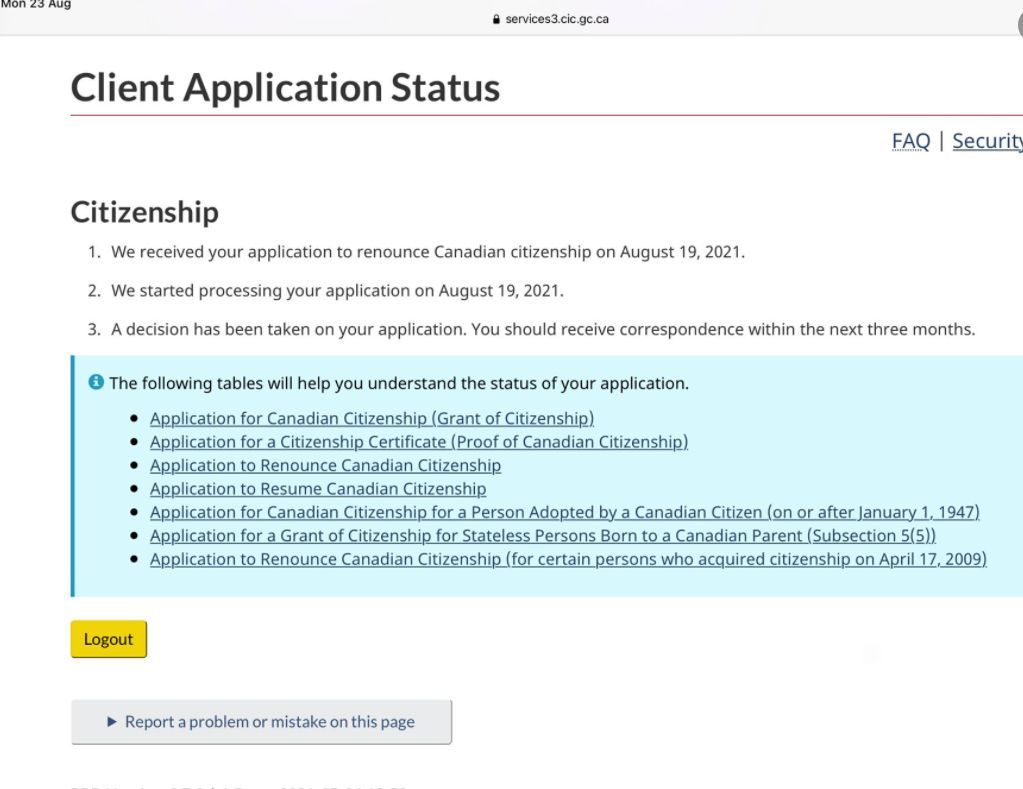Viewport: 1023px width, 789px height.
Task: Click the Citizenship section heading
Action: pos(144,212)
